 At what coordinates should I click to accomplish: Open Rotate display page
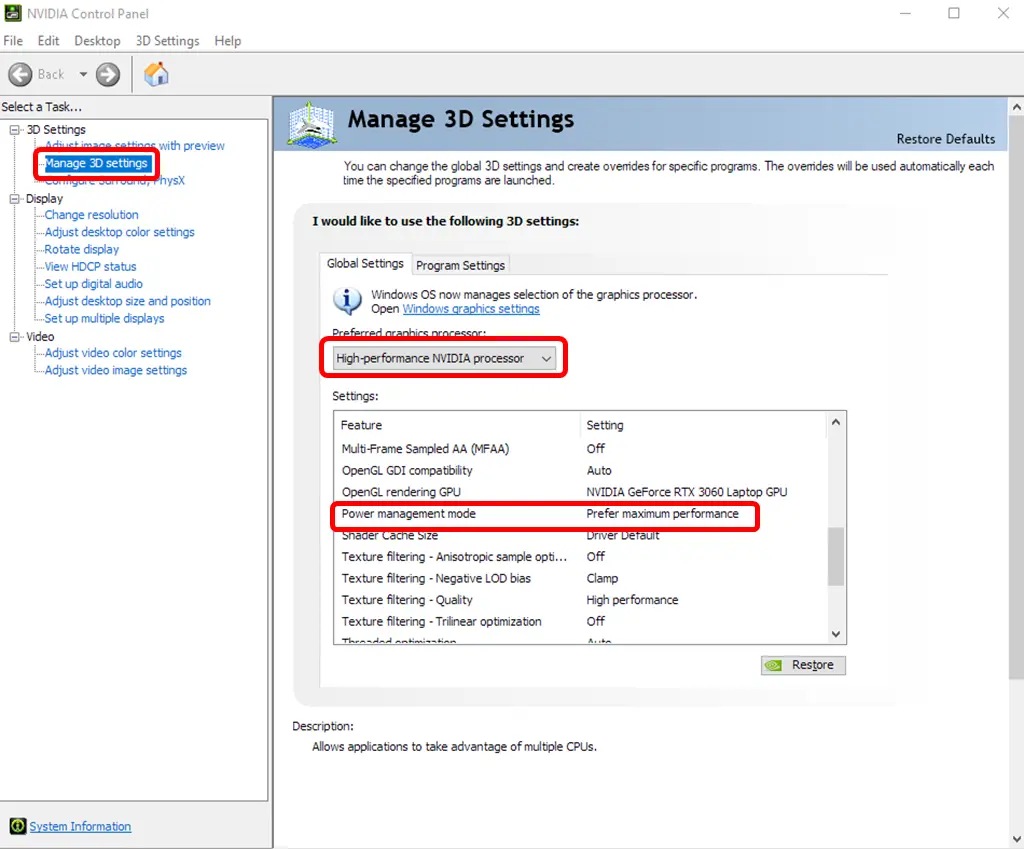click(82, 249)
